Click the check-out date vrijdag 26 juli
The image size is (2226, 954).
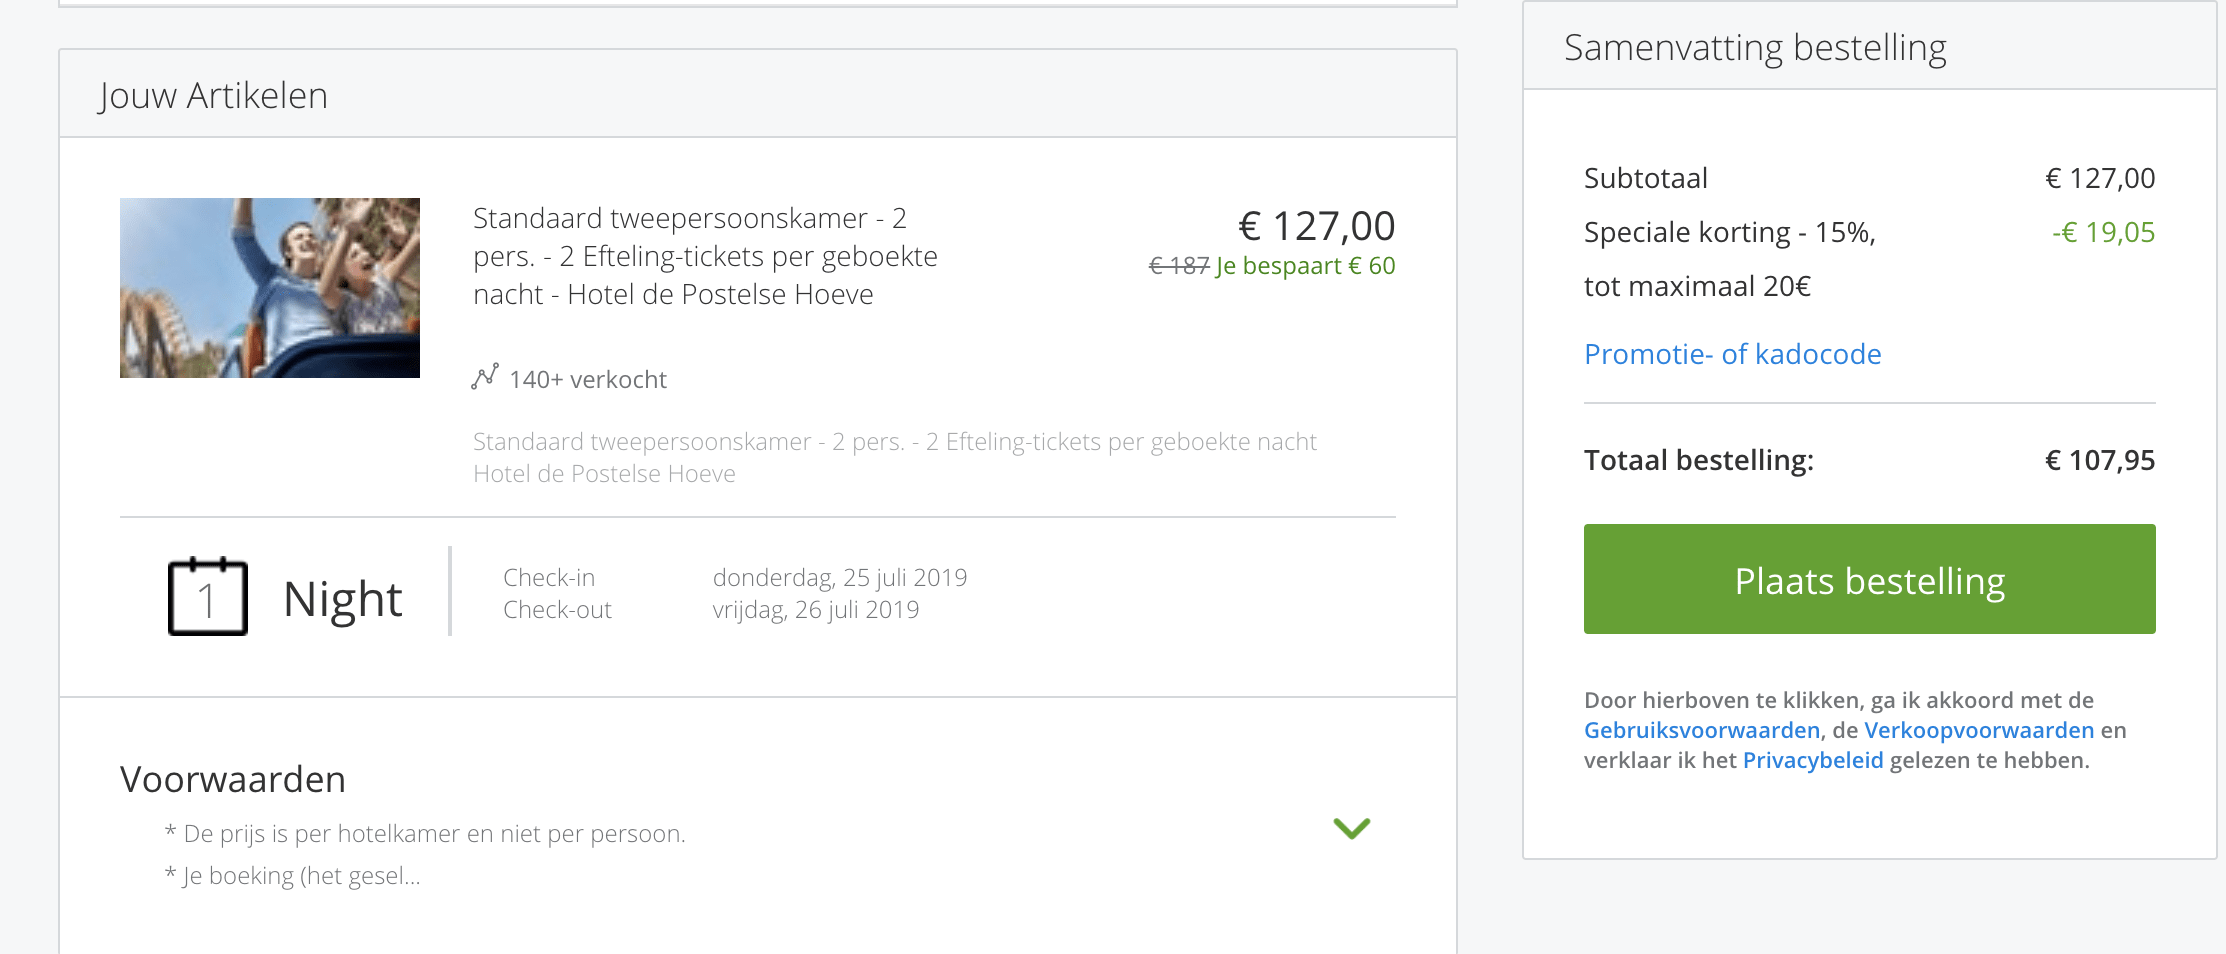(816, 610)
